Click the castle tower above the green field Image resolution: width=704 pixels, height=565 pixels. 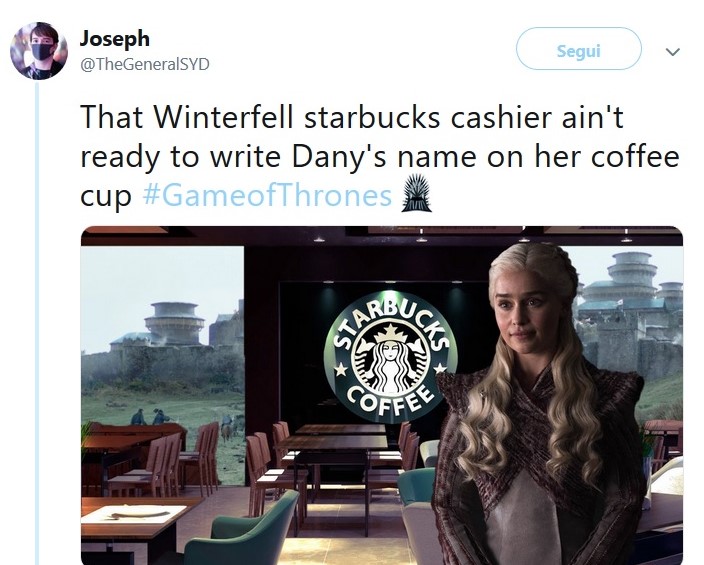point(174,322)
